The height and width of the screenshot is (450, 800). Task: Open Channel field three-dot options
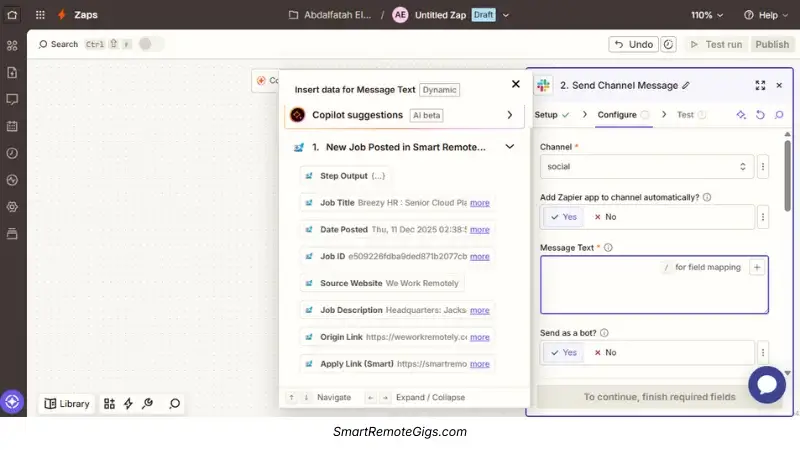pyautogui.click(x=763, y=166)
